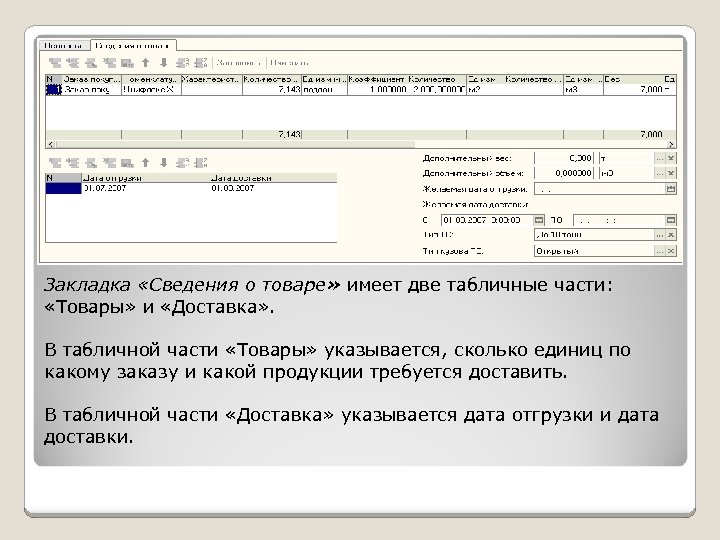Viewport: 720px width, 540px height.
Task: Click the 'Заполнить' toolbar button
Action: (x=238, y=62)
